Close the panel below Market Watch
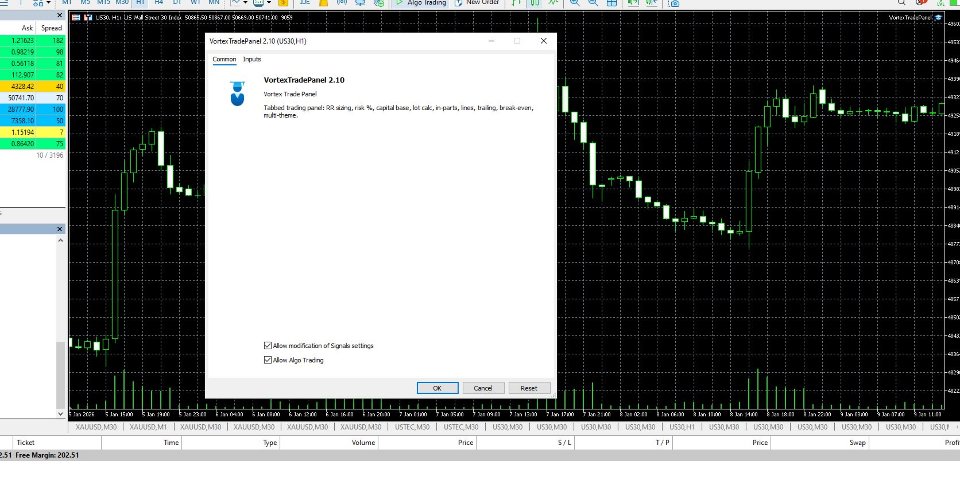This screenshot has height=496, width=960. tap(59, 229)
